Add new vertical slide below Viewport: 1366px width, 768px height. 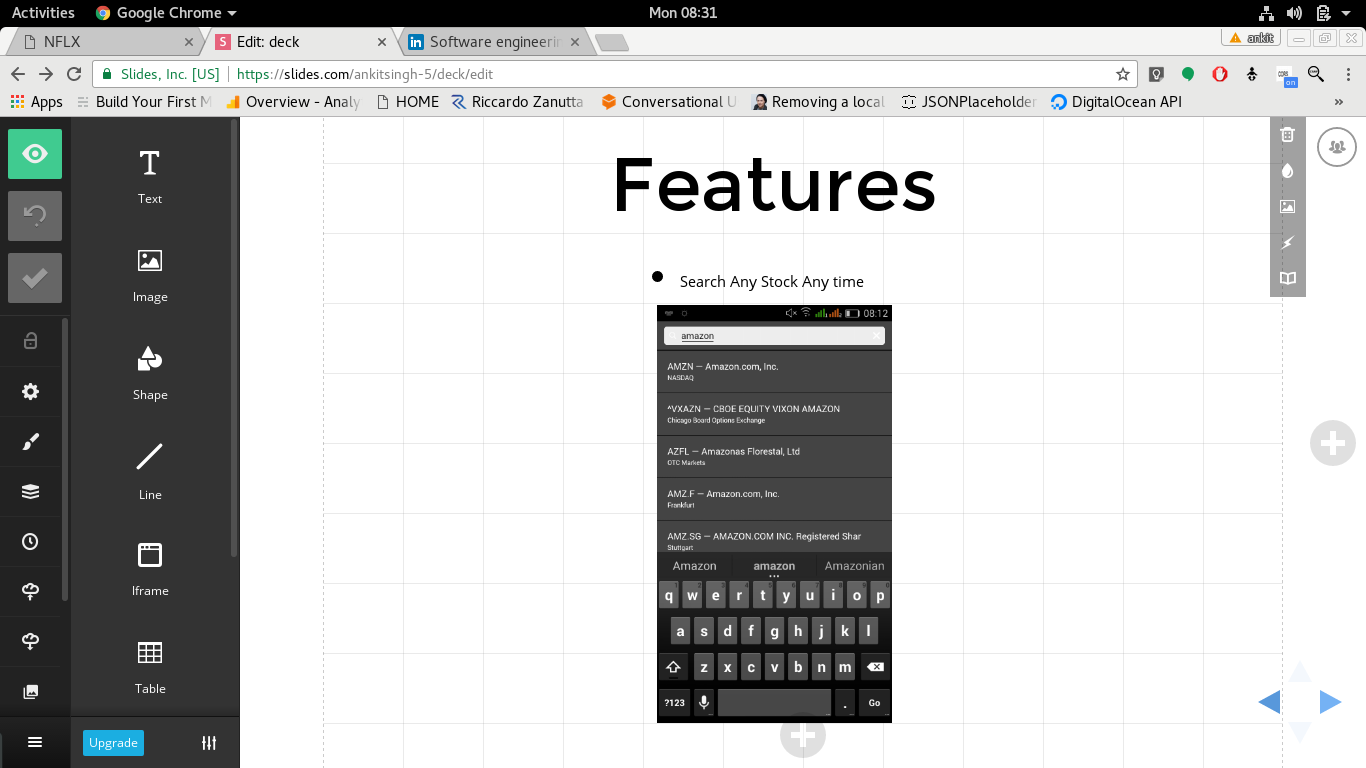tap(802, 736)
